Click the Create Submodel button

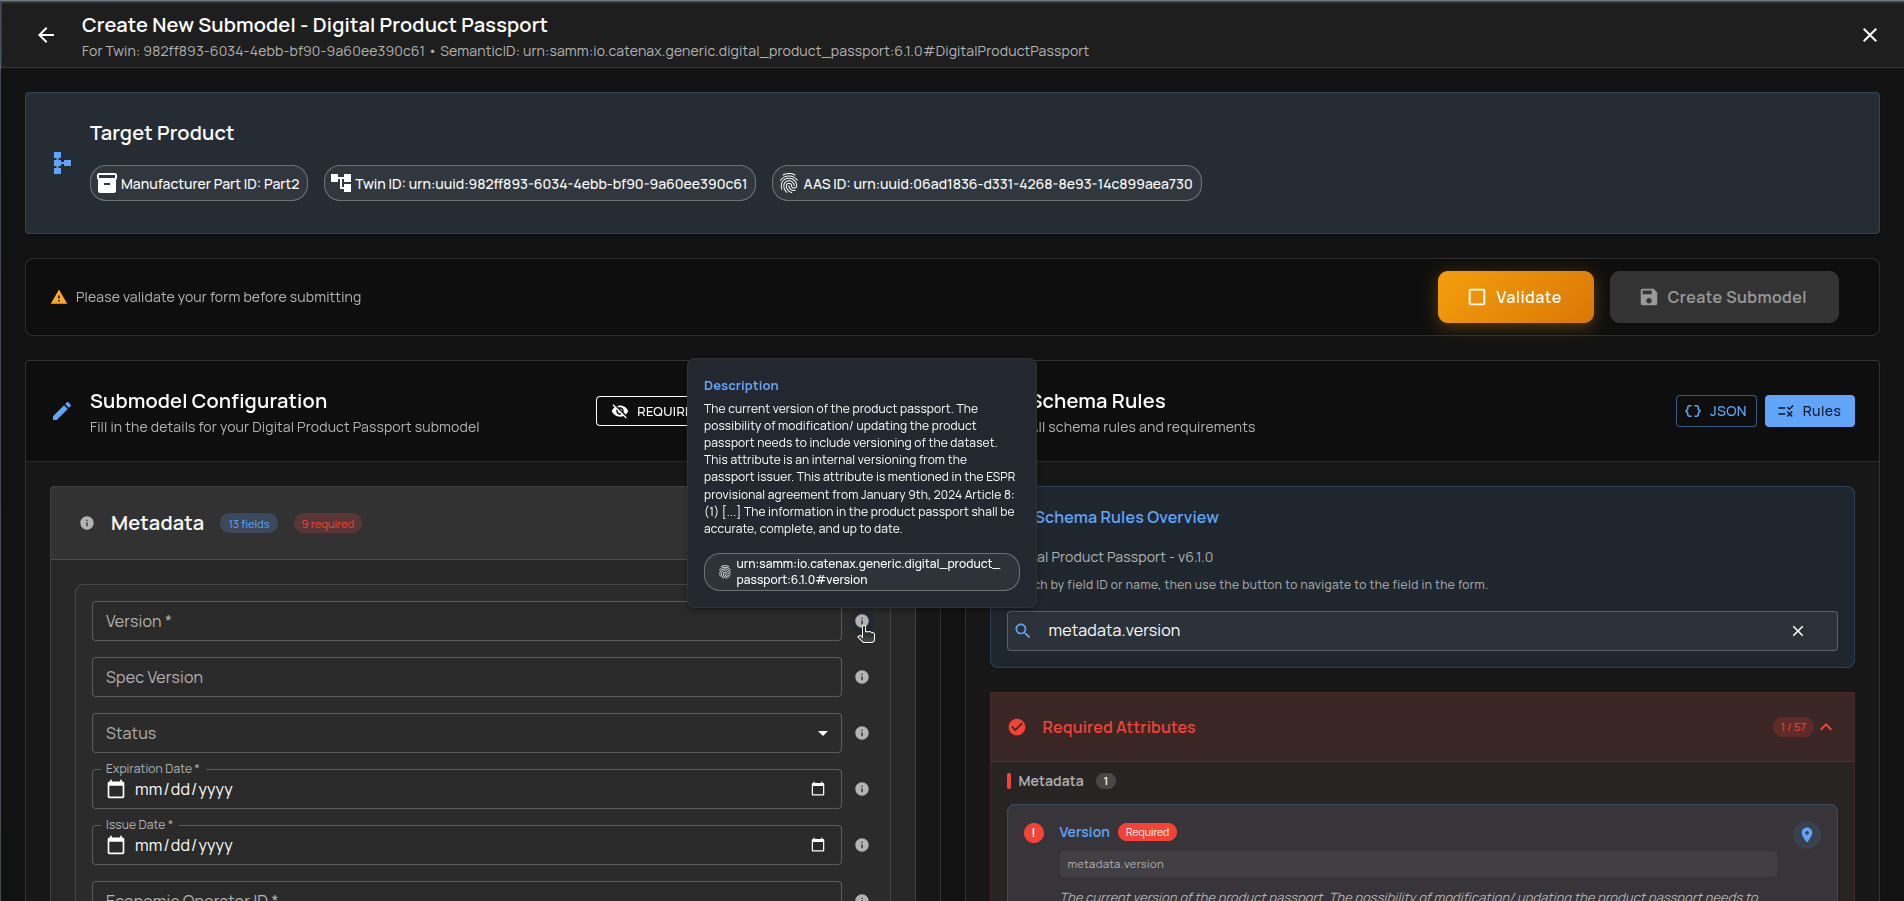point(1723,297)
